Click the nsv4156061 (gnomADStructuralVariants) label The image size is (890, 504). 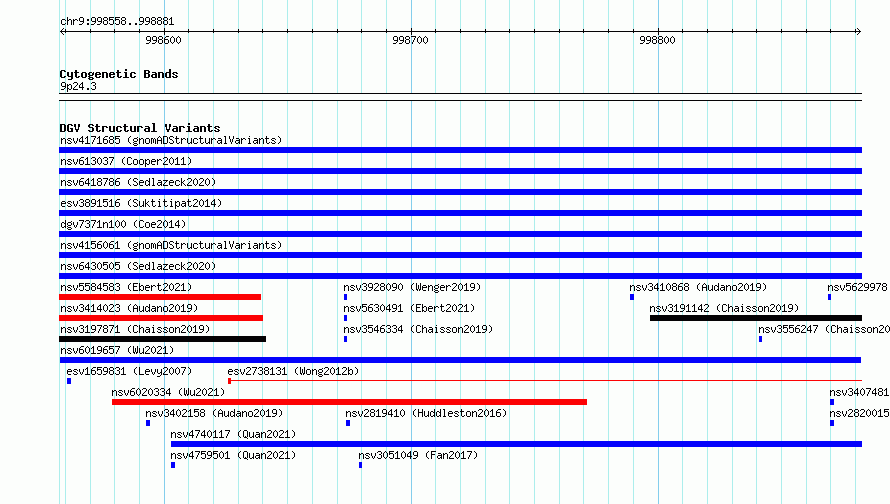pyautogui.click(x=171, y=245)
